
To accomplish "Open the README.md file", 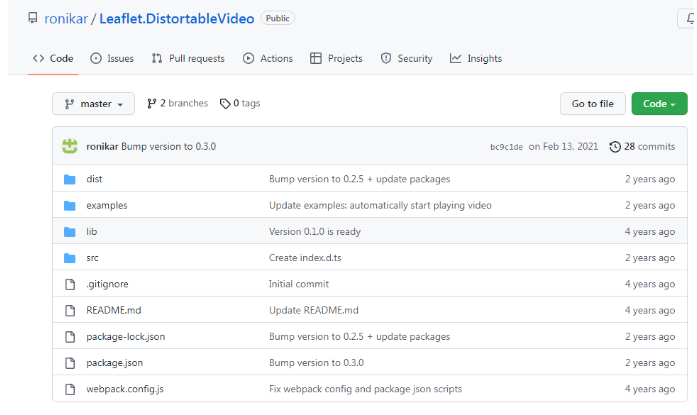I will 114,310.
